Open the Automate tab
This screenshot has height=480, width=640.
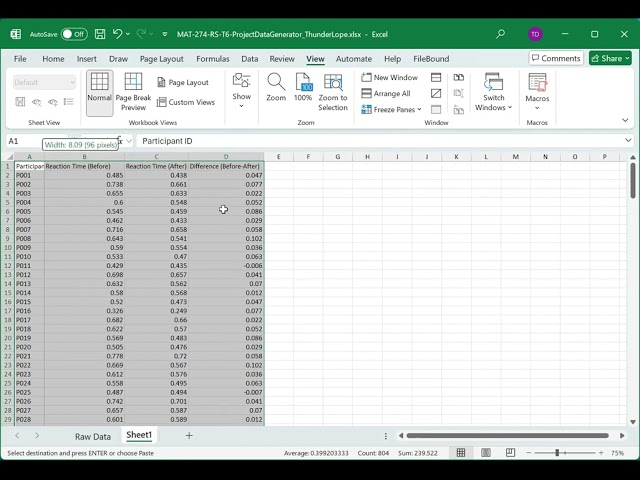tap(353, 59)
